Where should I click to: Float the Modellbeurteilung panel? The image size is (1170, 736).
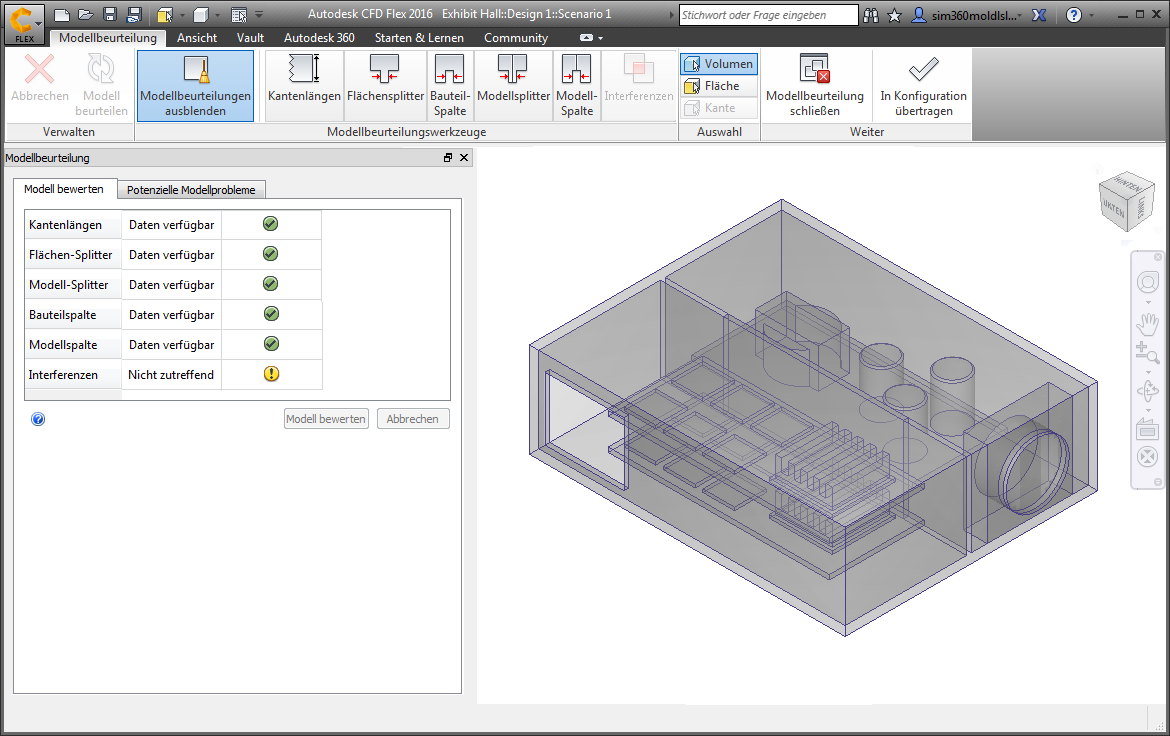[x=448, y=158]
